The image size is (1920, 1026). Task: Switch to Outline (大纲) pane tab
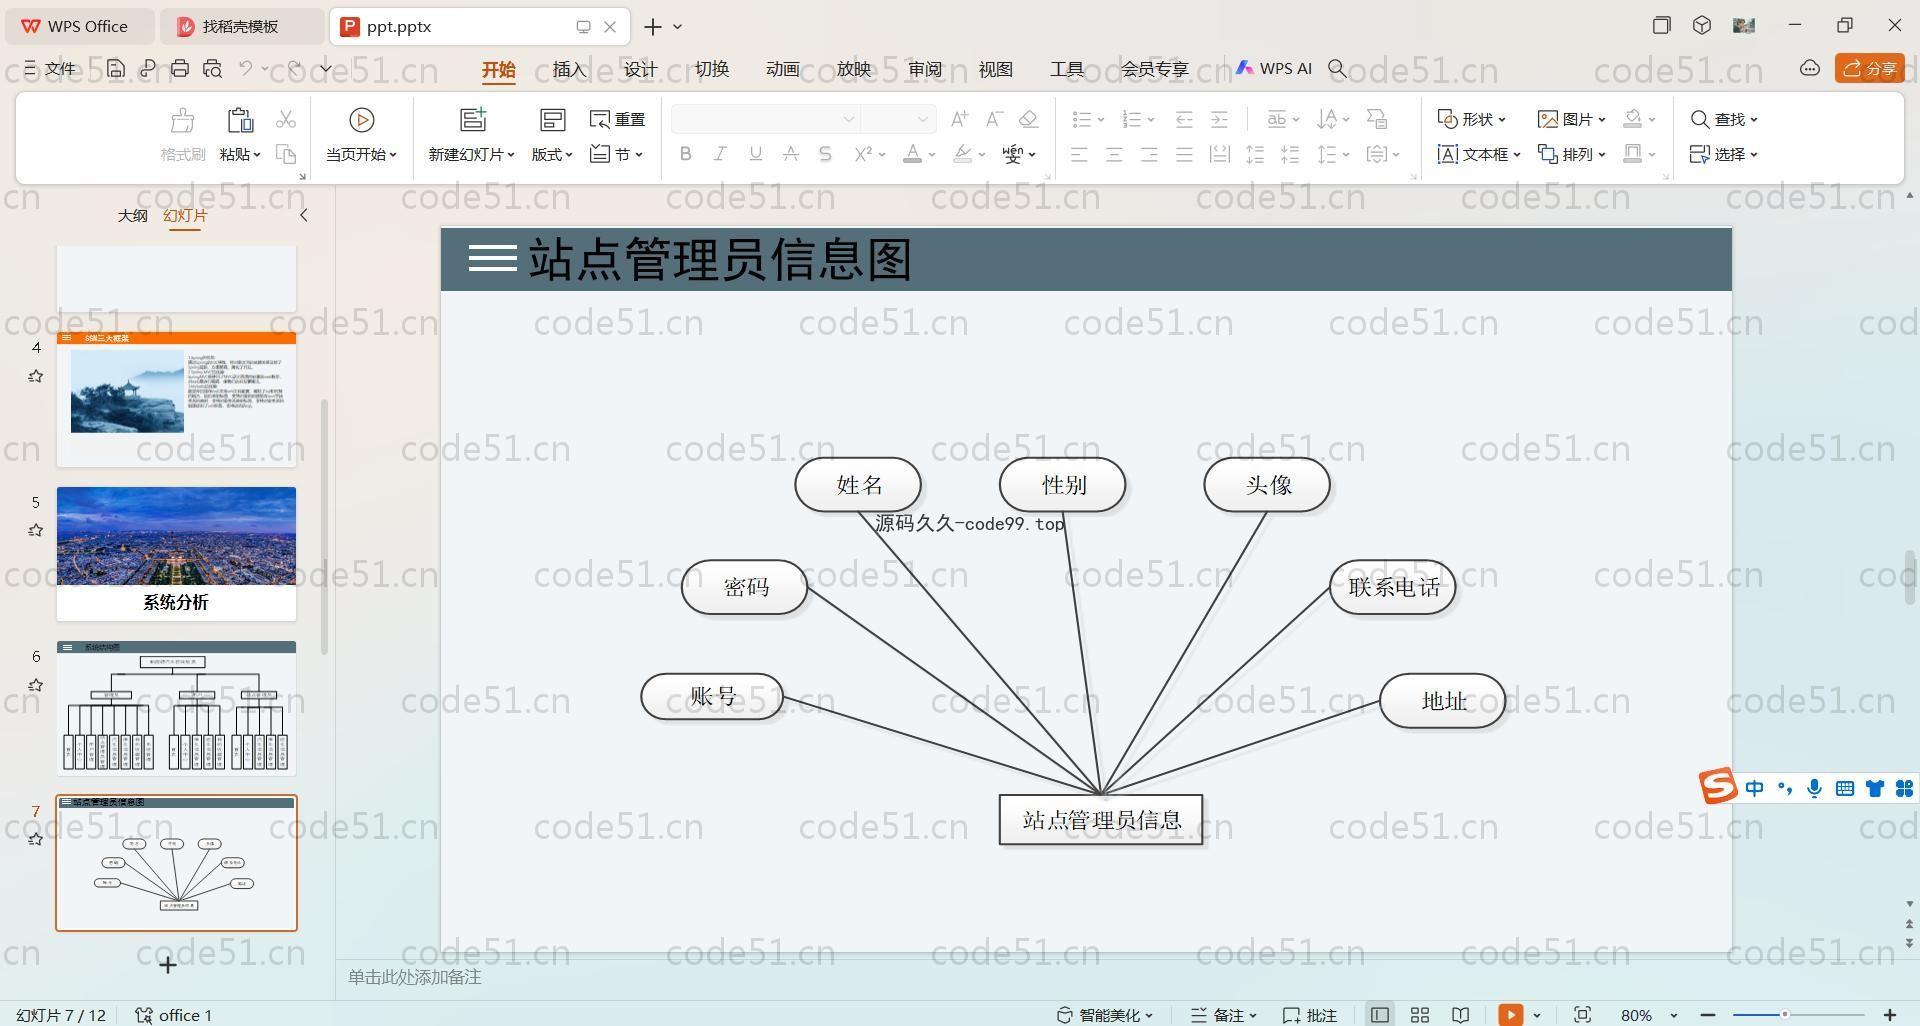pyautogui.click(x=132, y=215)
